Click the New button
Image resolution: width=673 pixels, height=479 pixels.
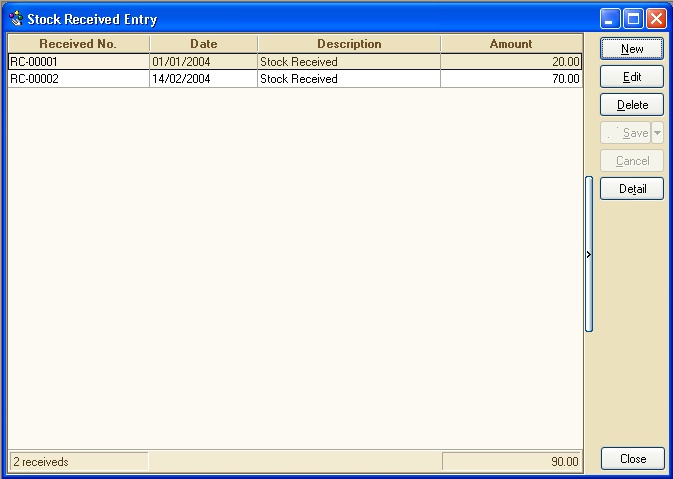click(632, 49)
